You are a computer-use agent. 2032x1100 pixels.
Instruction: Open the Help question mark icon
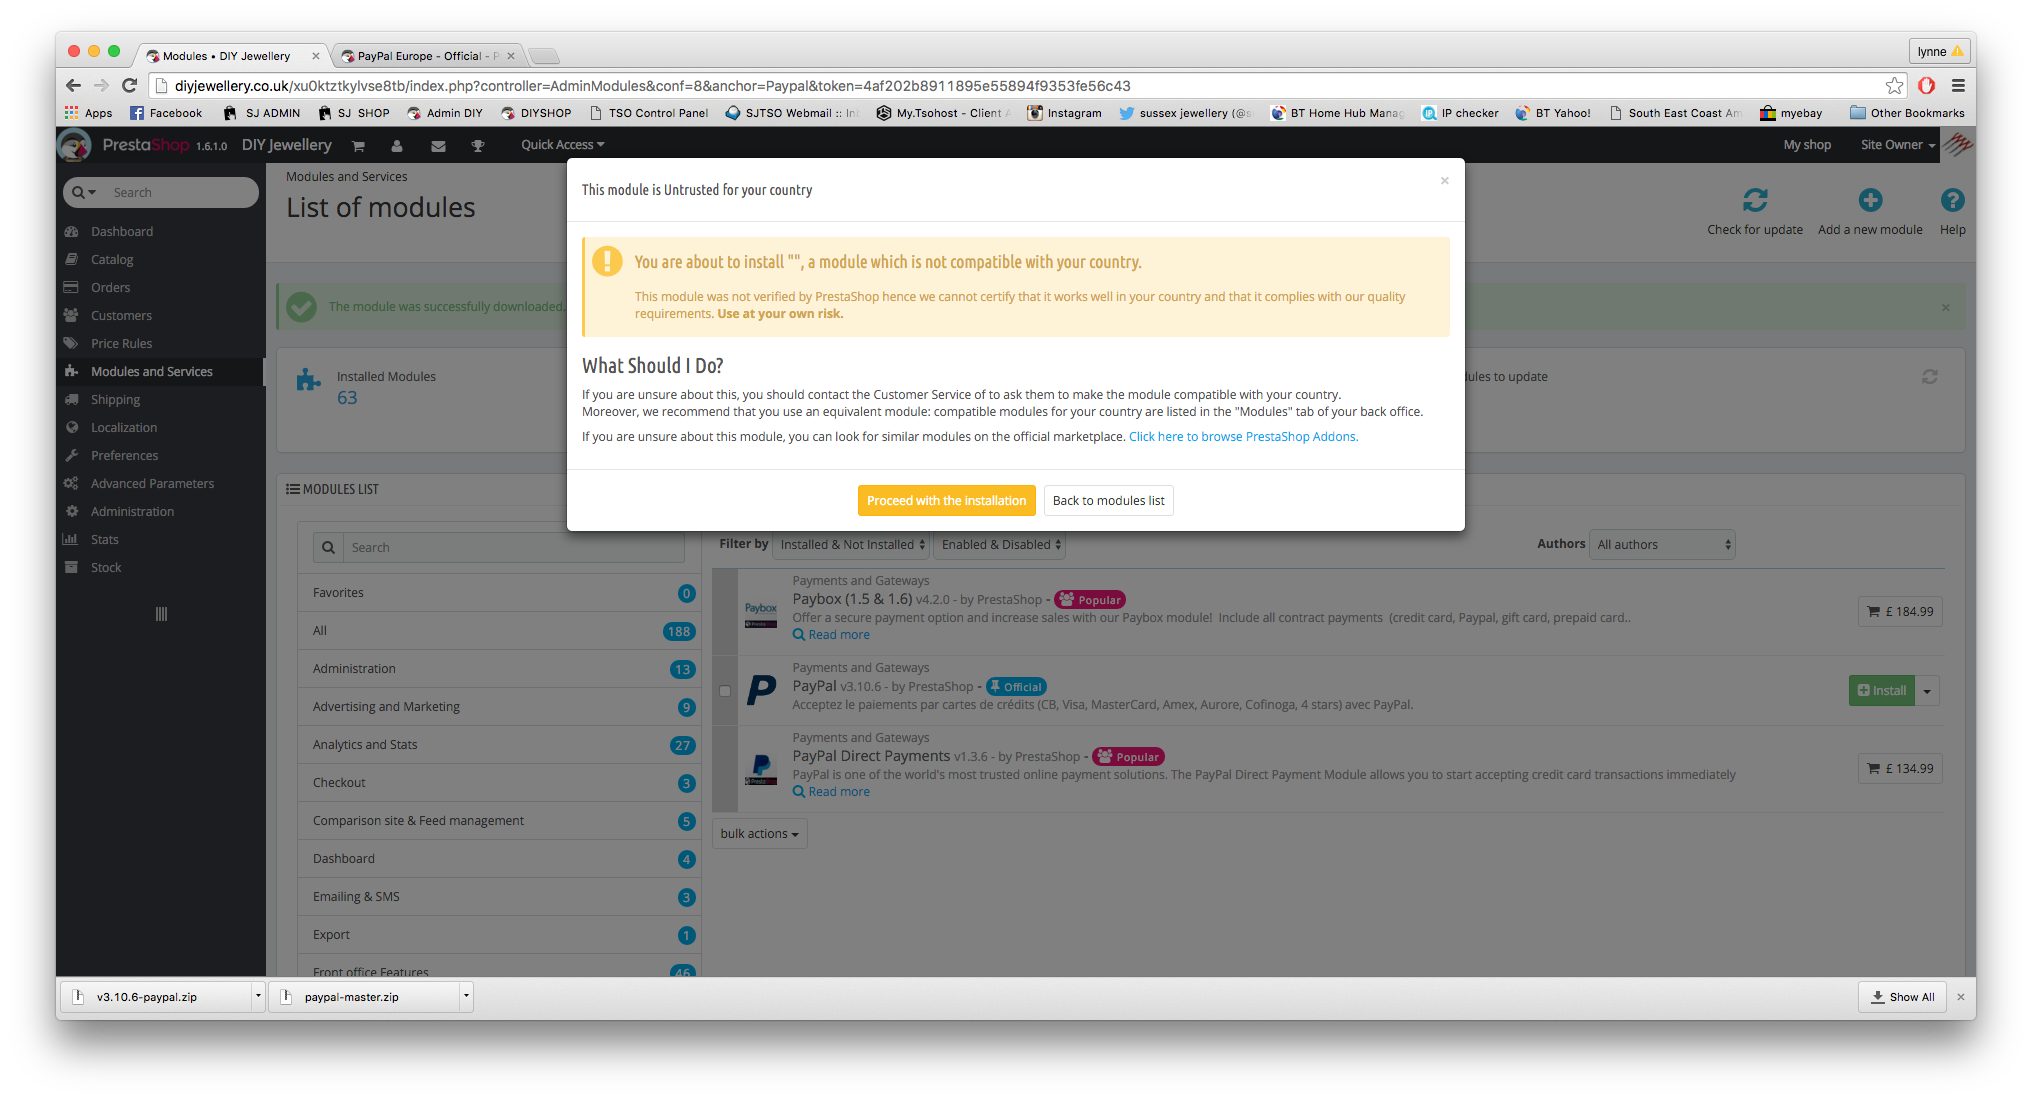pos(1951,200)
